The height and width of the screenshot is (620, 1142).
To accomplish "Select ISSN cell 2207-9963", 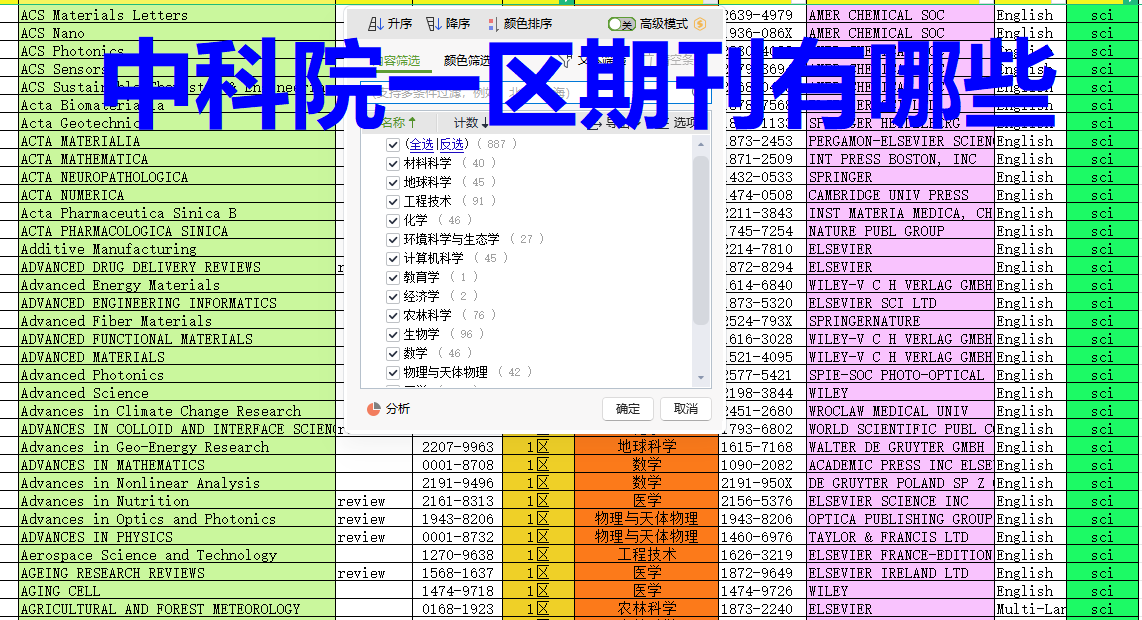I will click(457, 447).
